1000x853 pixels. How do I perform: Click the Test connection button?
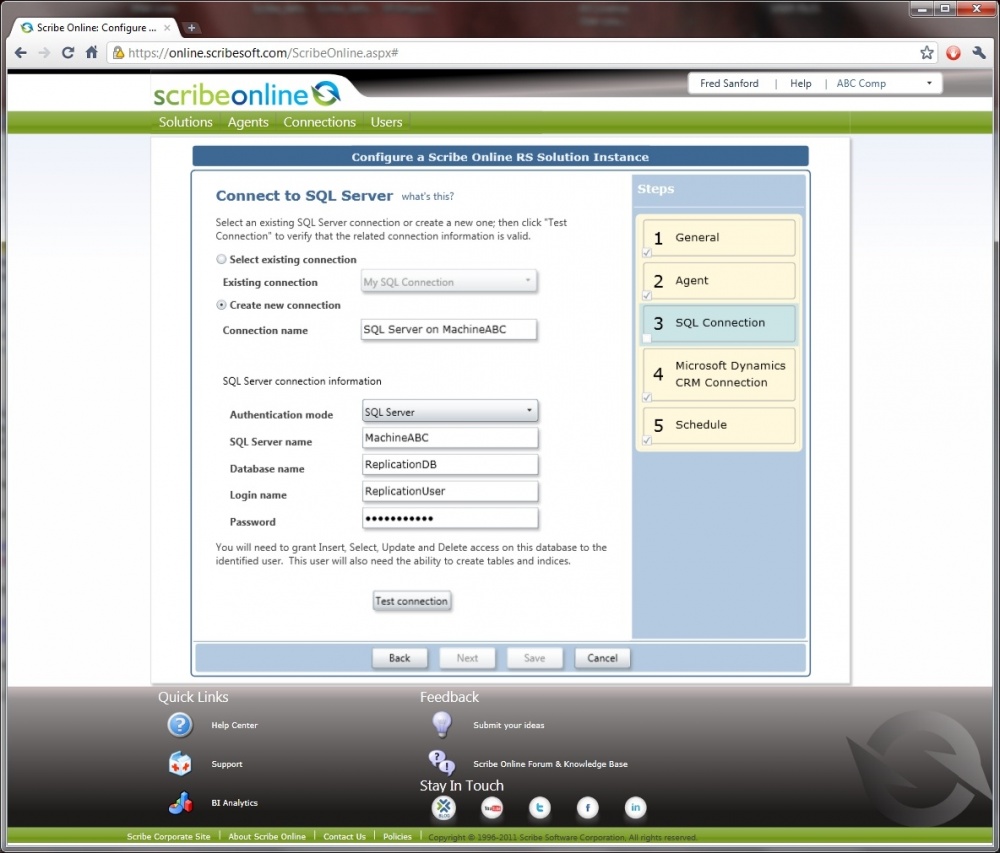point(412,601)
